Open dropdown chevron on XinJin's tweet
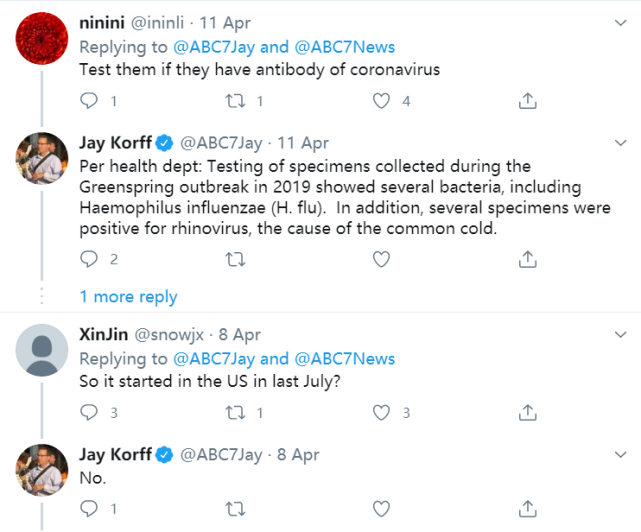This screenshot has height=532, width=641. (x=617, y=335)
